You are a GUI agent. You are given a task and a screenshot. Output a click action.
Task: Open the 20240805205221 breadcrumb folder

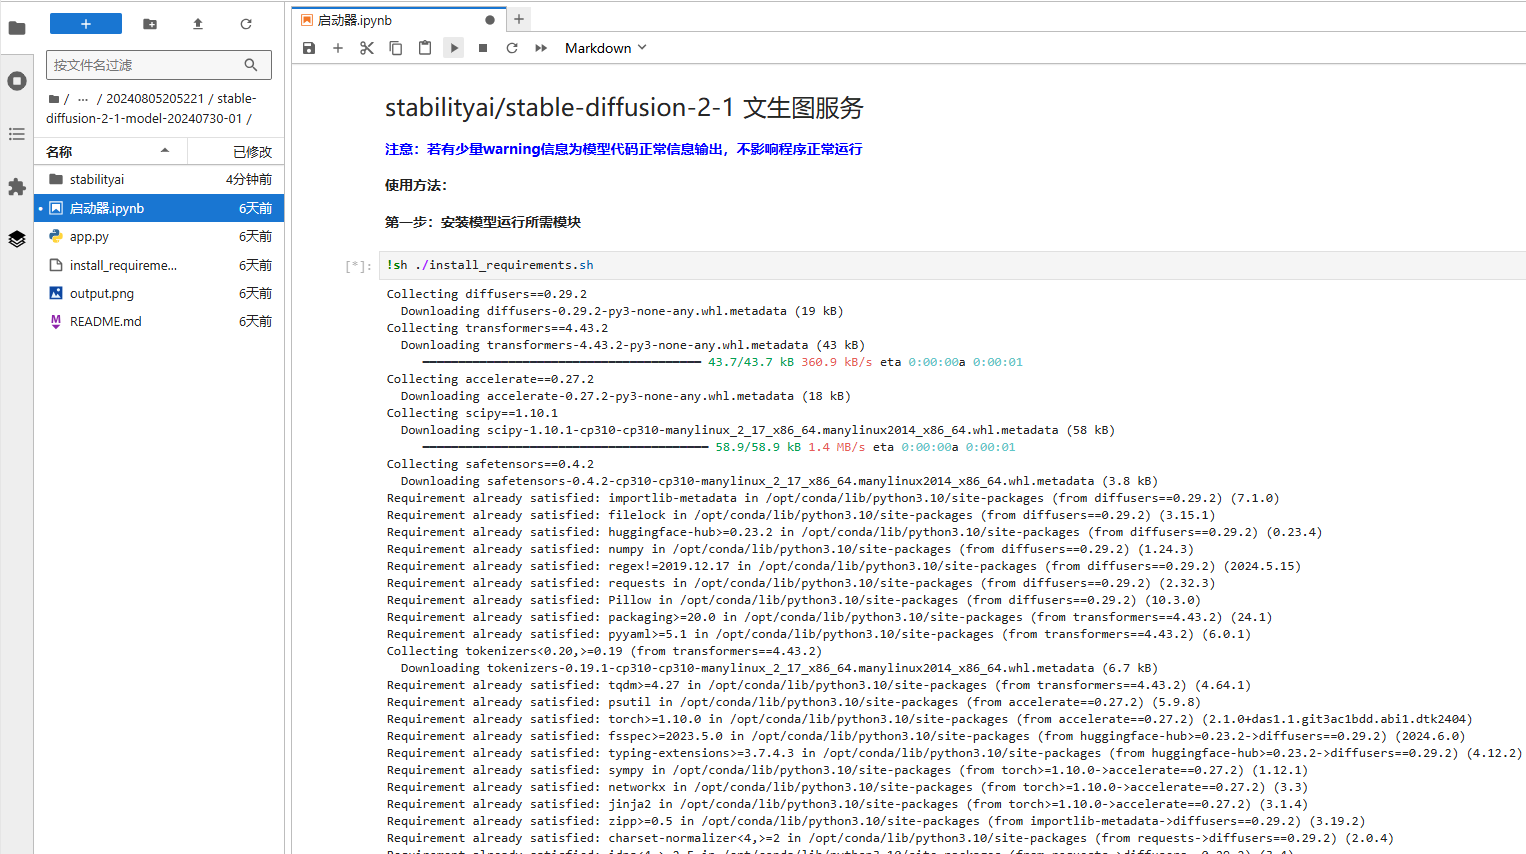pyautogui.click(x=155, y=99)
